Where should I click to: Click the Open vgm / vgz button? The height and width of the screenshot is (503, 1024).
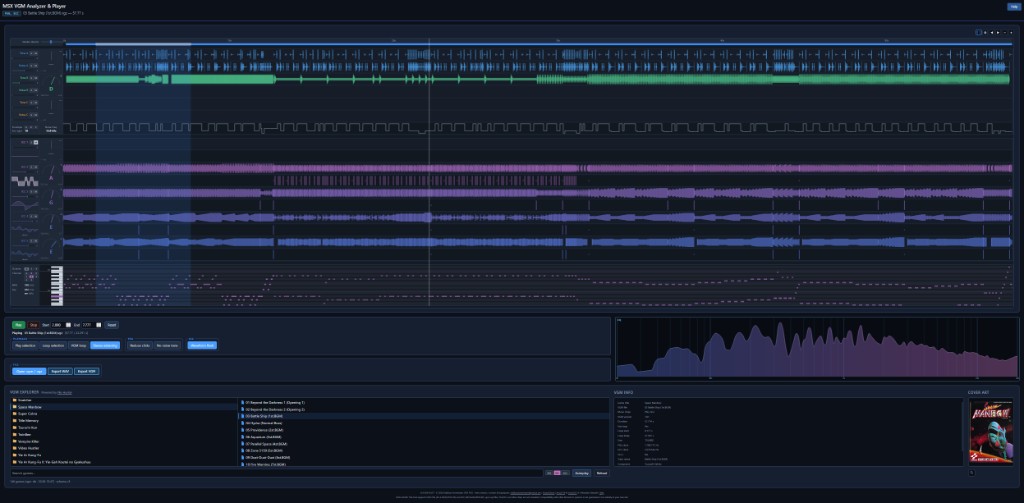tap(29, 371)
